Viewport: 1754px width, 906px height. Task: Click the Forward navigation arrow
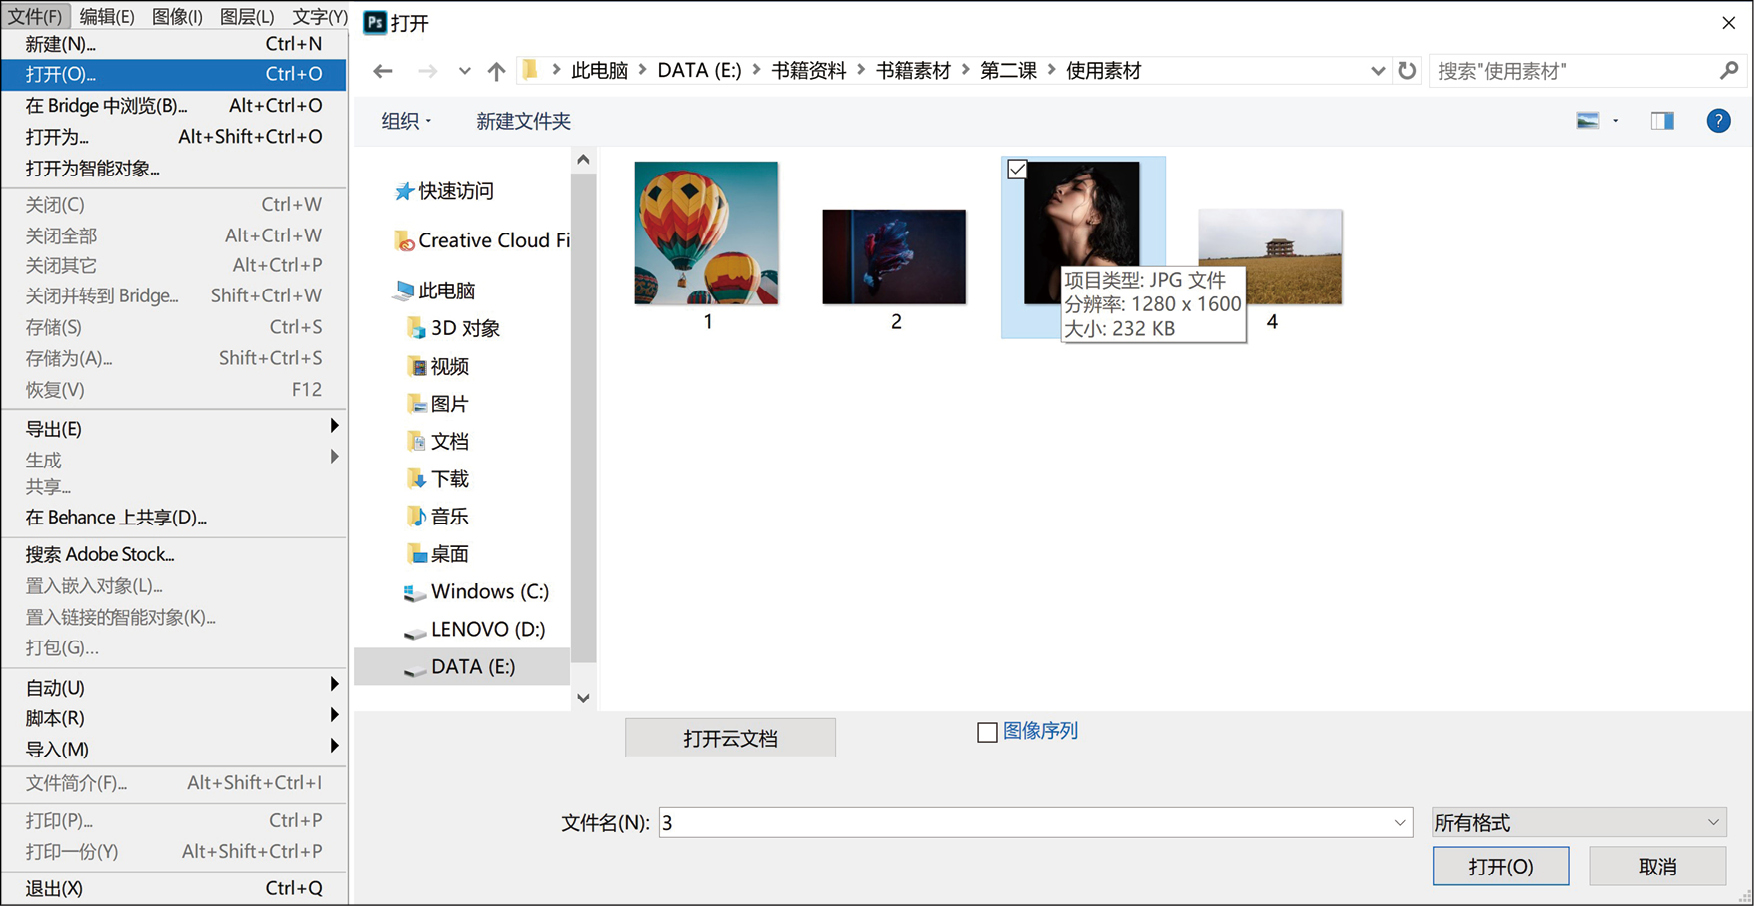[x=428, y=71]
